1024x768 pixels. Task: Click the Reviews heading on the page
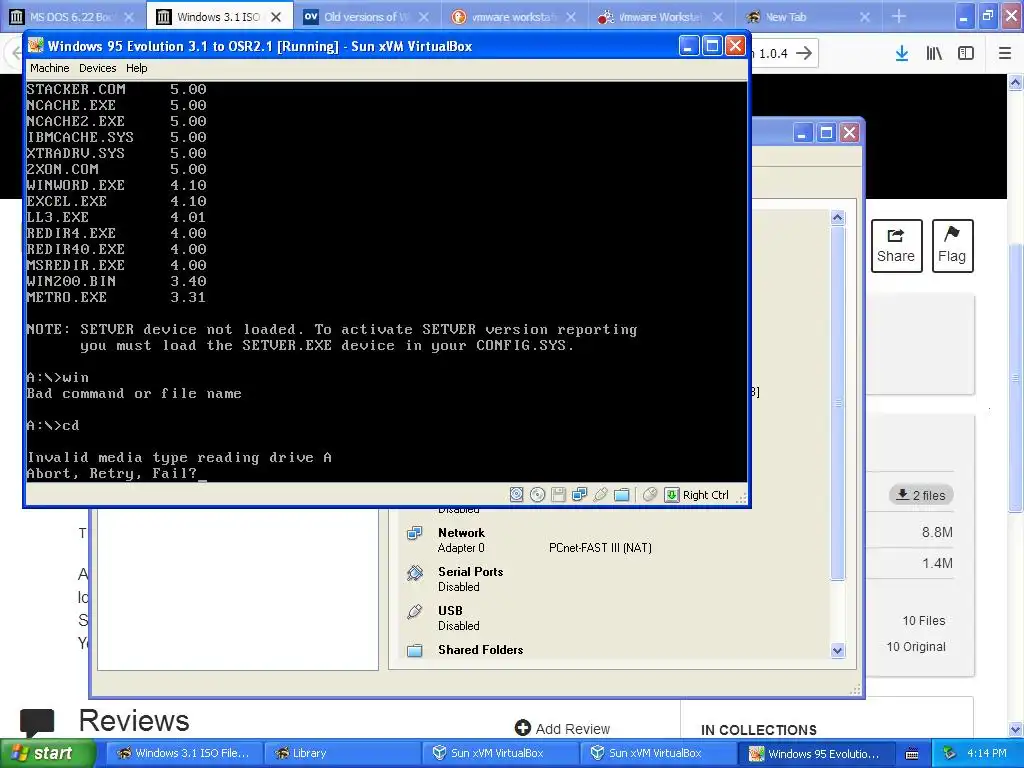tap(134, 721)
